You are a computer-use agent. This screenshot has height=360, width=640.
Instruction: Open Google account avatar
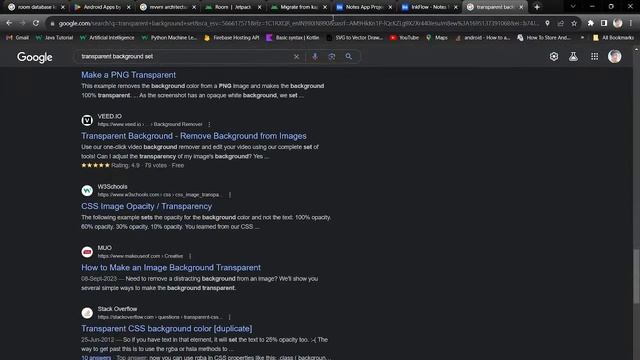(x=615, y=56)
